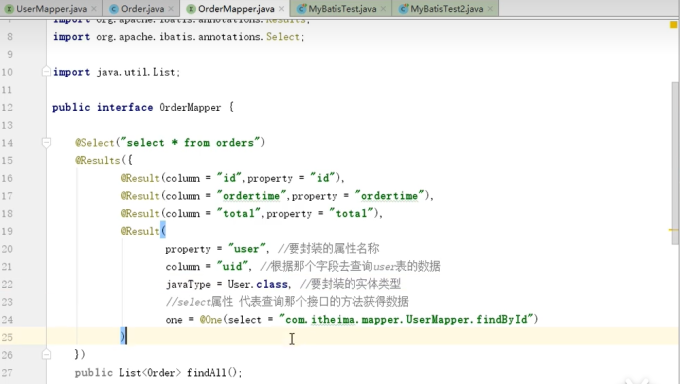Image resolution: width=680 pixels, height=384 pixels.
Task: Click the @One annotation
Action: (211, 320)
